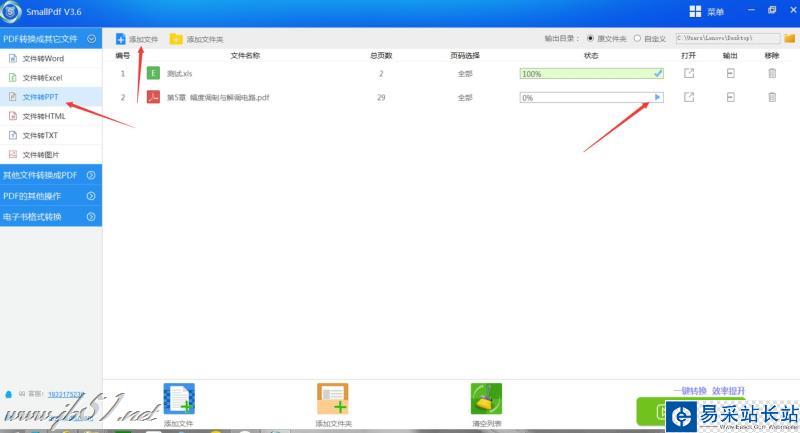
Task: Remove 测试.xls with its trash icon
Action: click(x=772, y=73)
